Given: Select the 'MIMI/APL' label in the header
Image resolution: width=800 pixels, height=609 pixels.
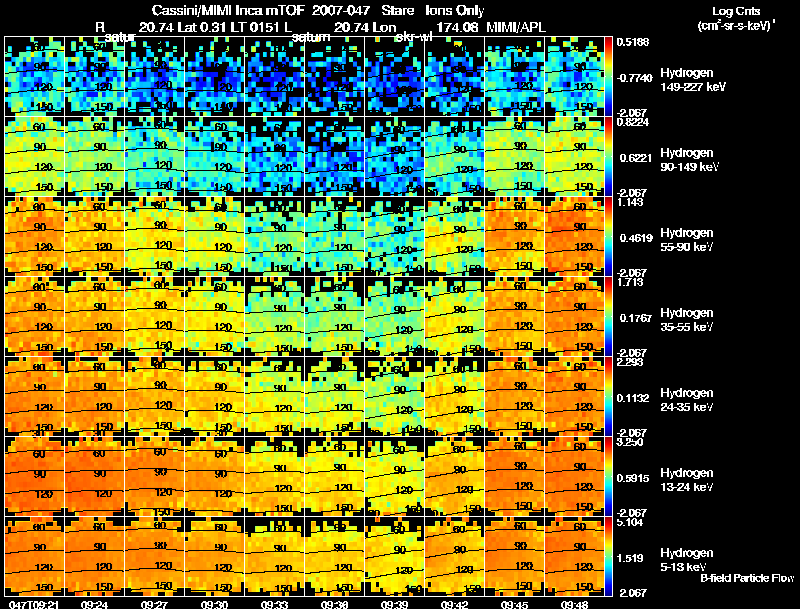Looking at the screenshot, I should coord(516,27).
